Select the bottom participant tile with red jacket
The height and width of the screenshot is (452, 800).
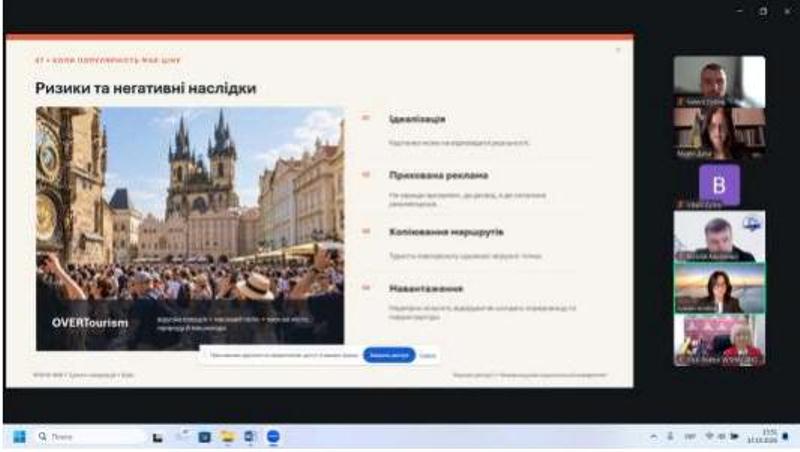[x=719, y=340]
